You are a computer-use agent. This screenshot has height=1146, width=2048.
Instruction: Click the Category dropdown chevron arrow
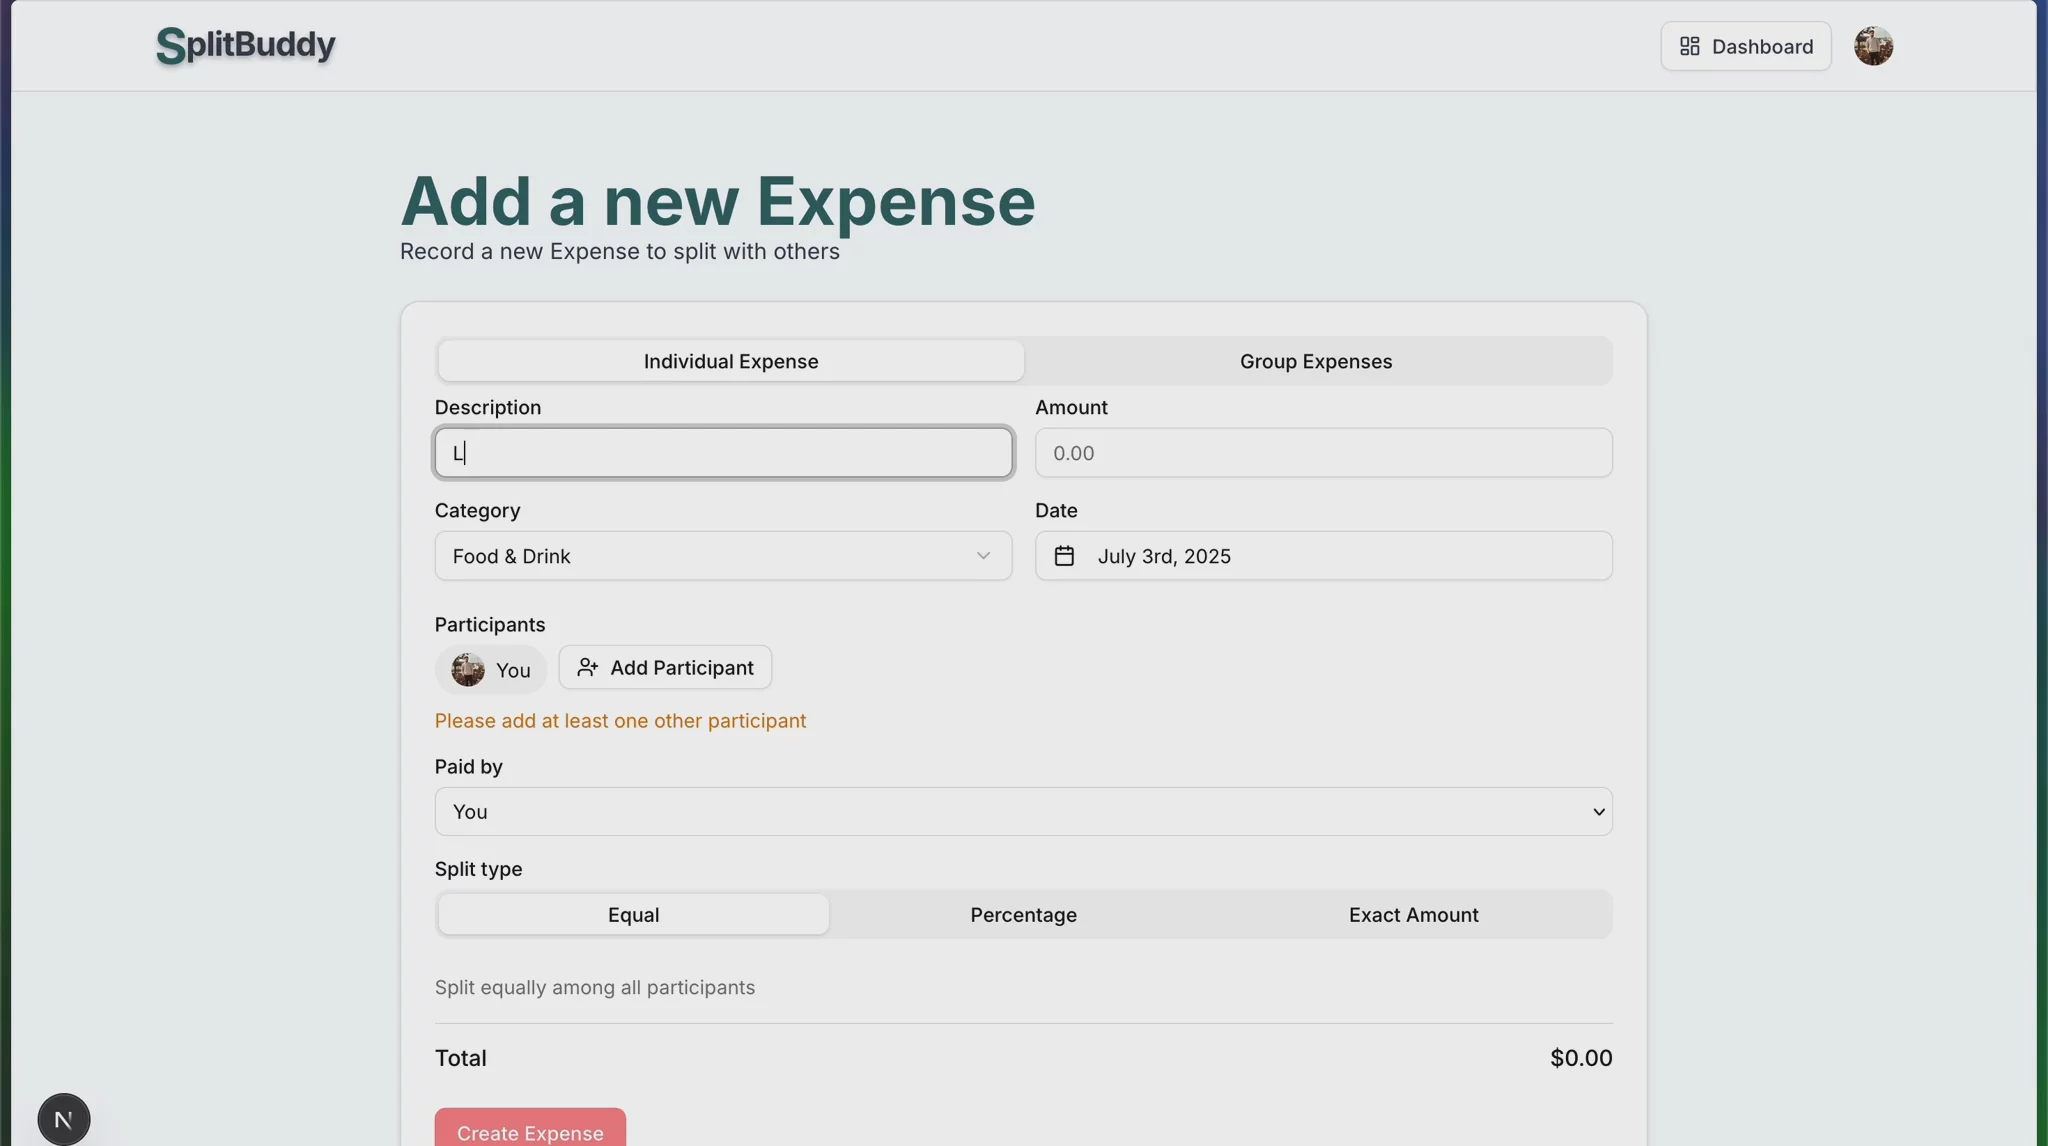pos(983,556)
